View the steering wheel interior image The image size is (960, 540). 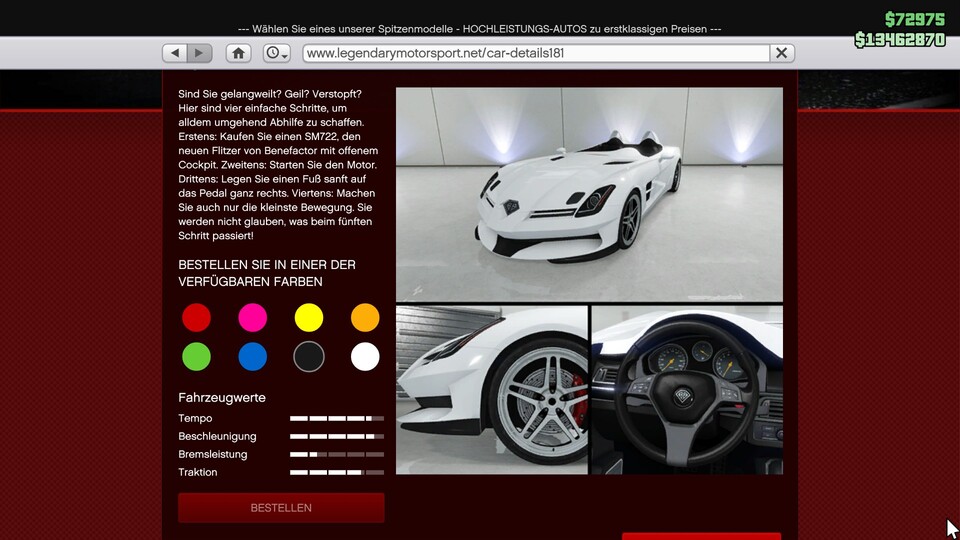[687, 390]
